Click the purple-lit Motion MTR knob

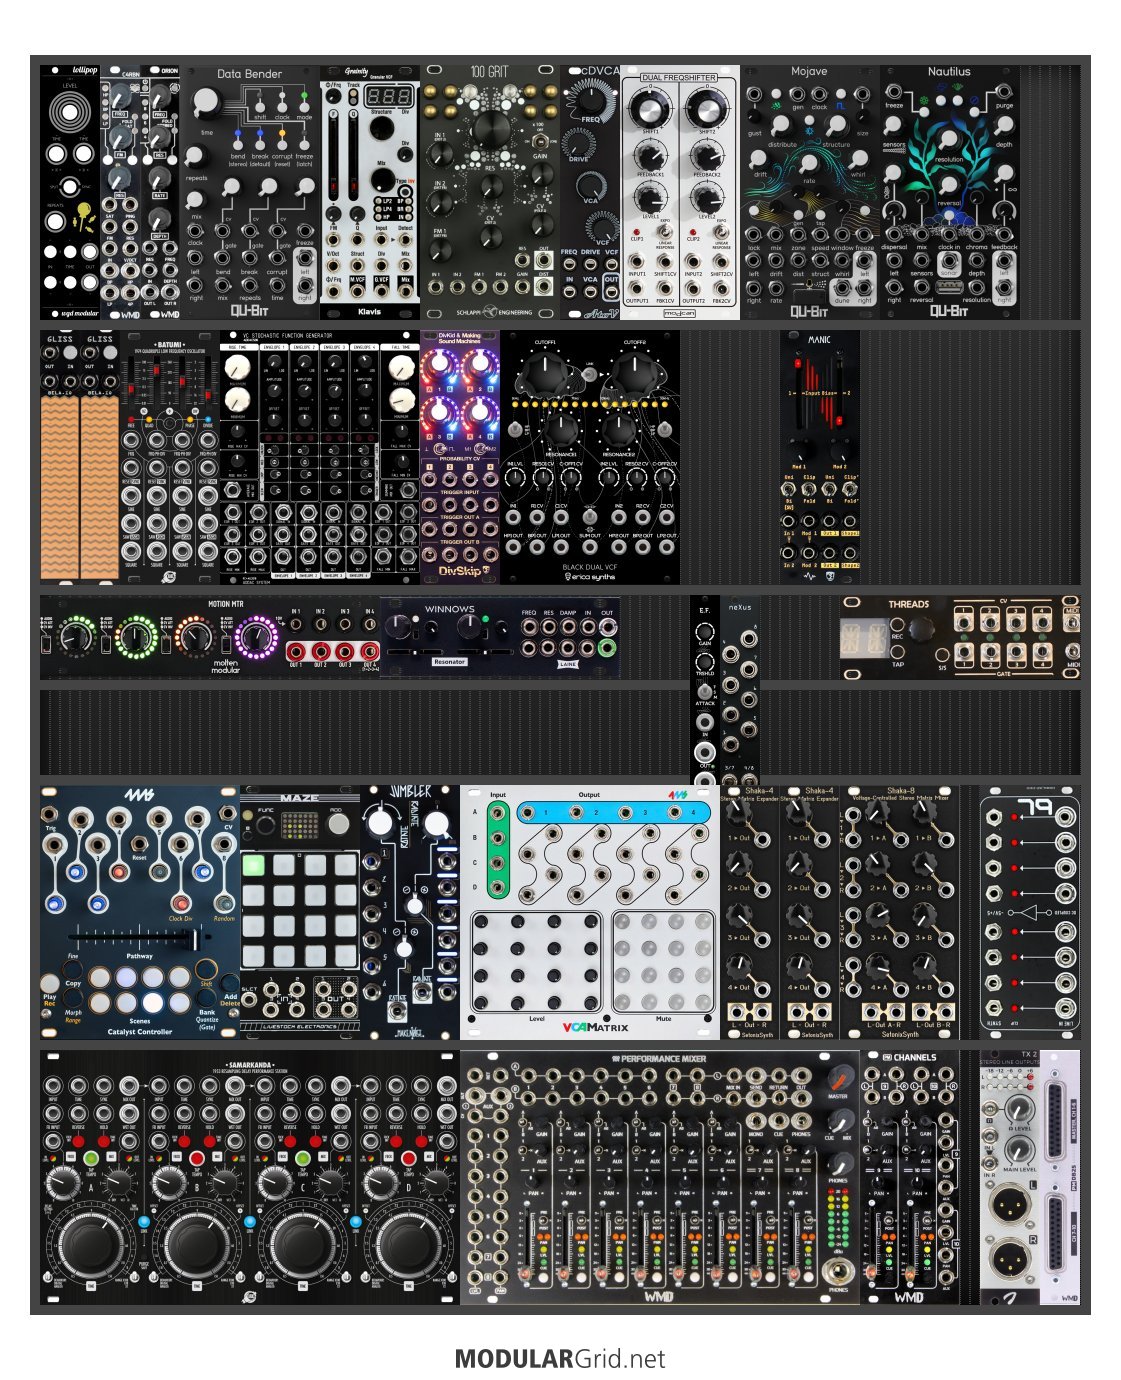point(256,637)
